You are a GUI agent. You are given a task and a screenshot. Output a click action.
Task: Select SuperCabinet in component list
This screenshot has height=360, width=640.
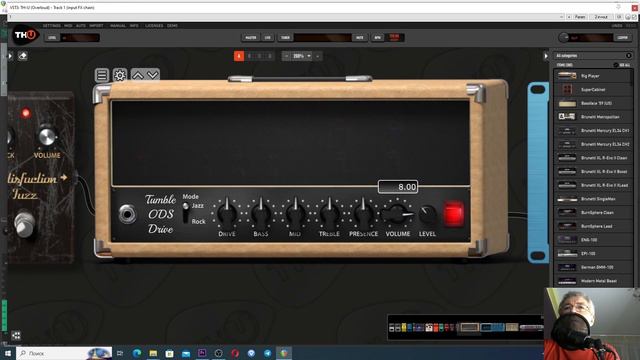pos(593,89)
